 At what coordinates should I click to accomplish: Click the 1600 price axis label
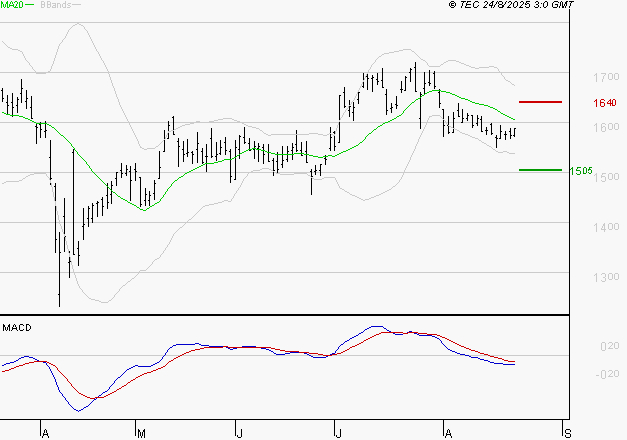(x=606, y=127)
